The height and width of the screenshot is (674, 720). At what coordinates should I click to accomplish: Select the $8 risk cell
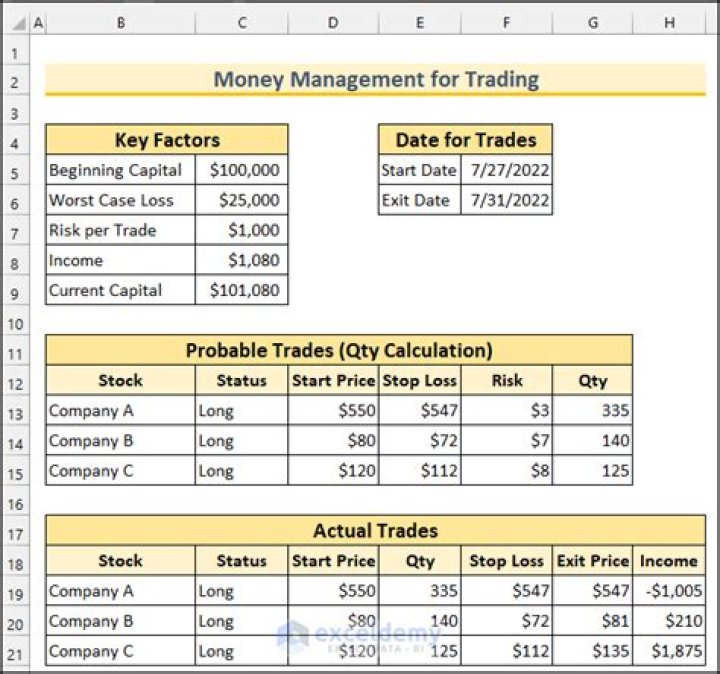[506, 470]
